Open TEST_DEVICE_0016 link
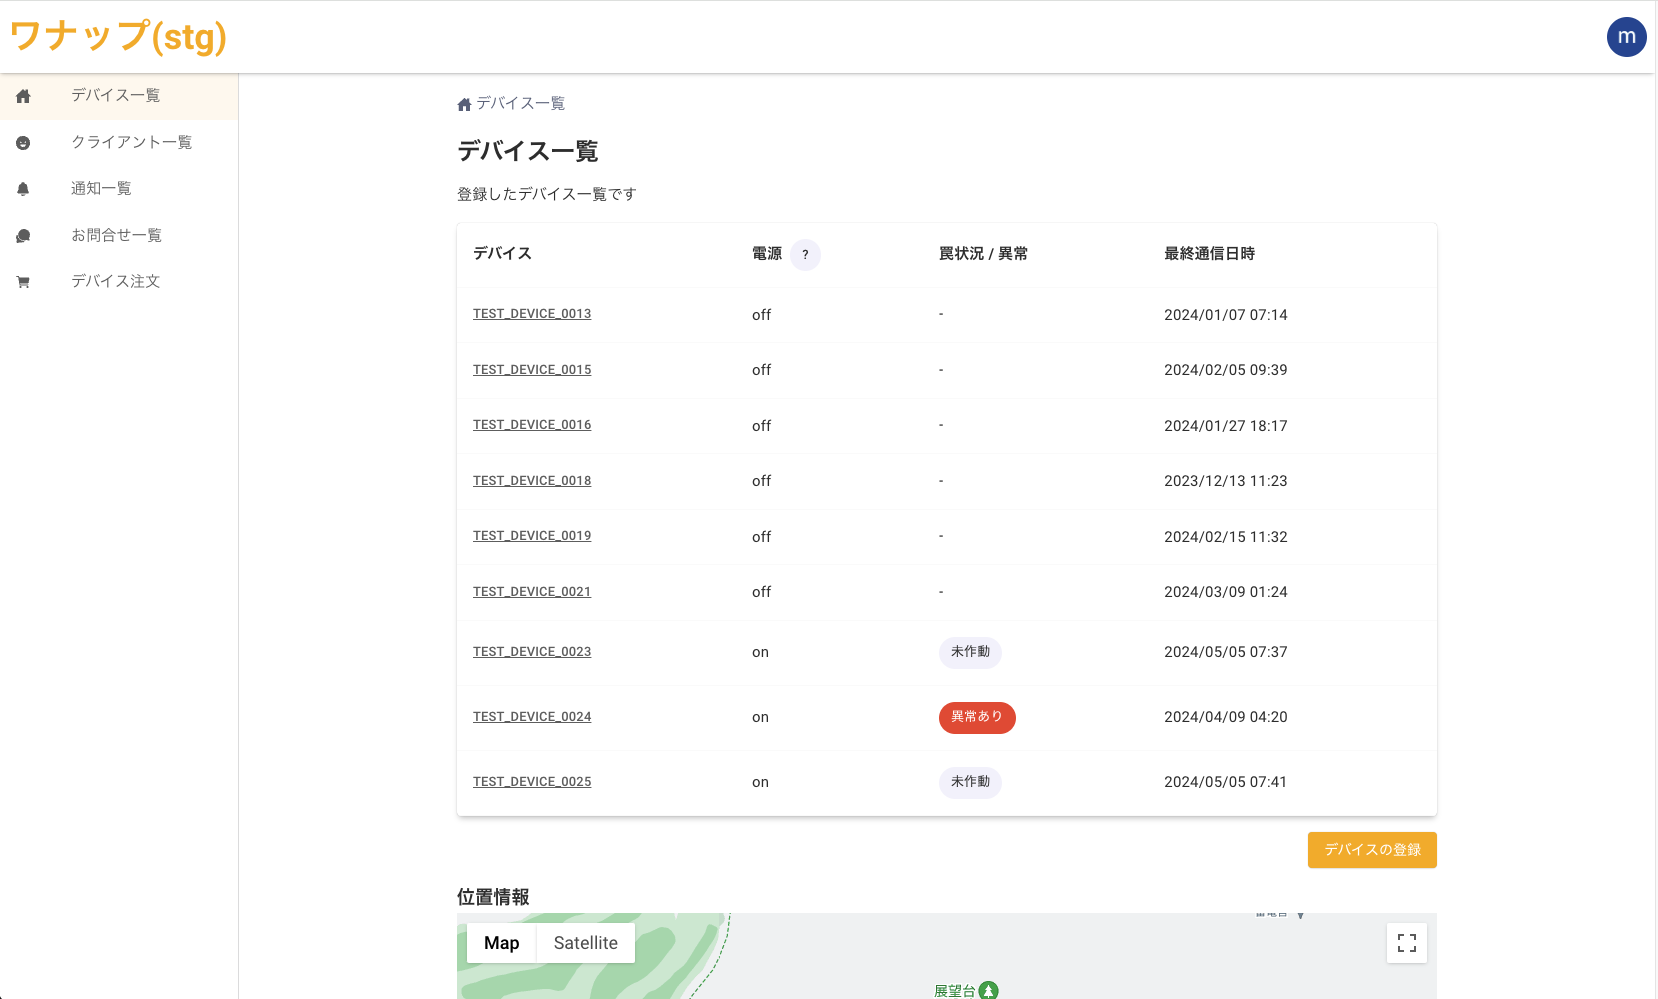 point(532,425)
